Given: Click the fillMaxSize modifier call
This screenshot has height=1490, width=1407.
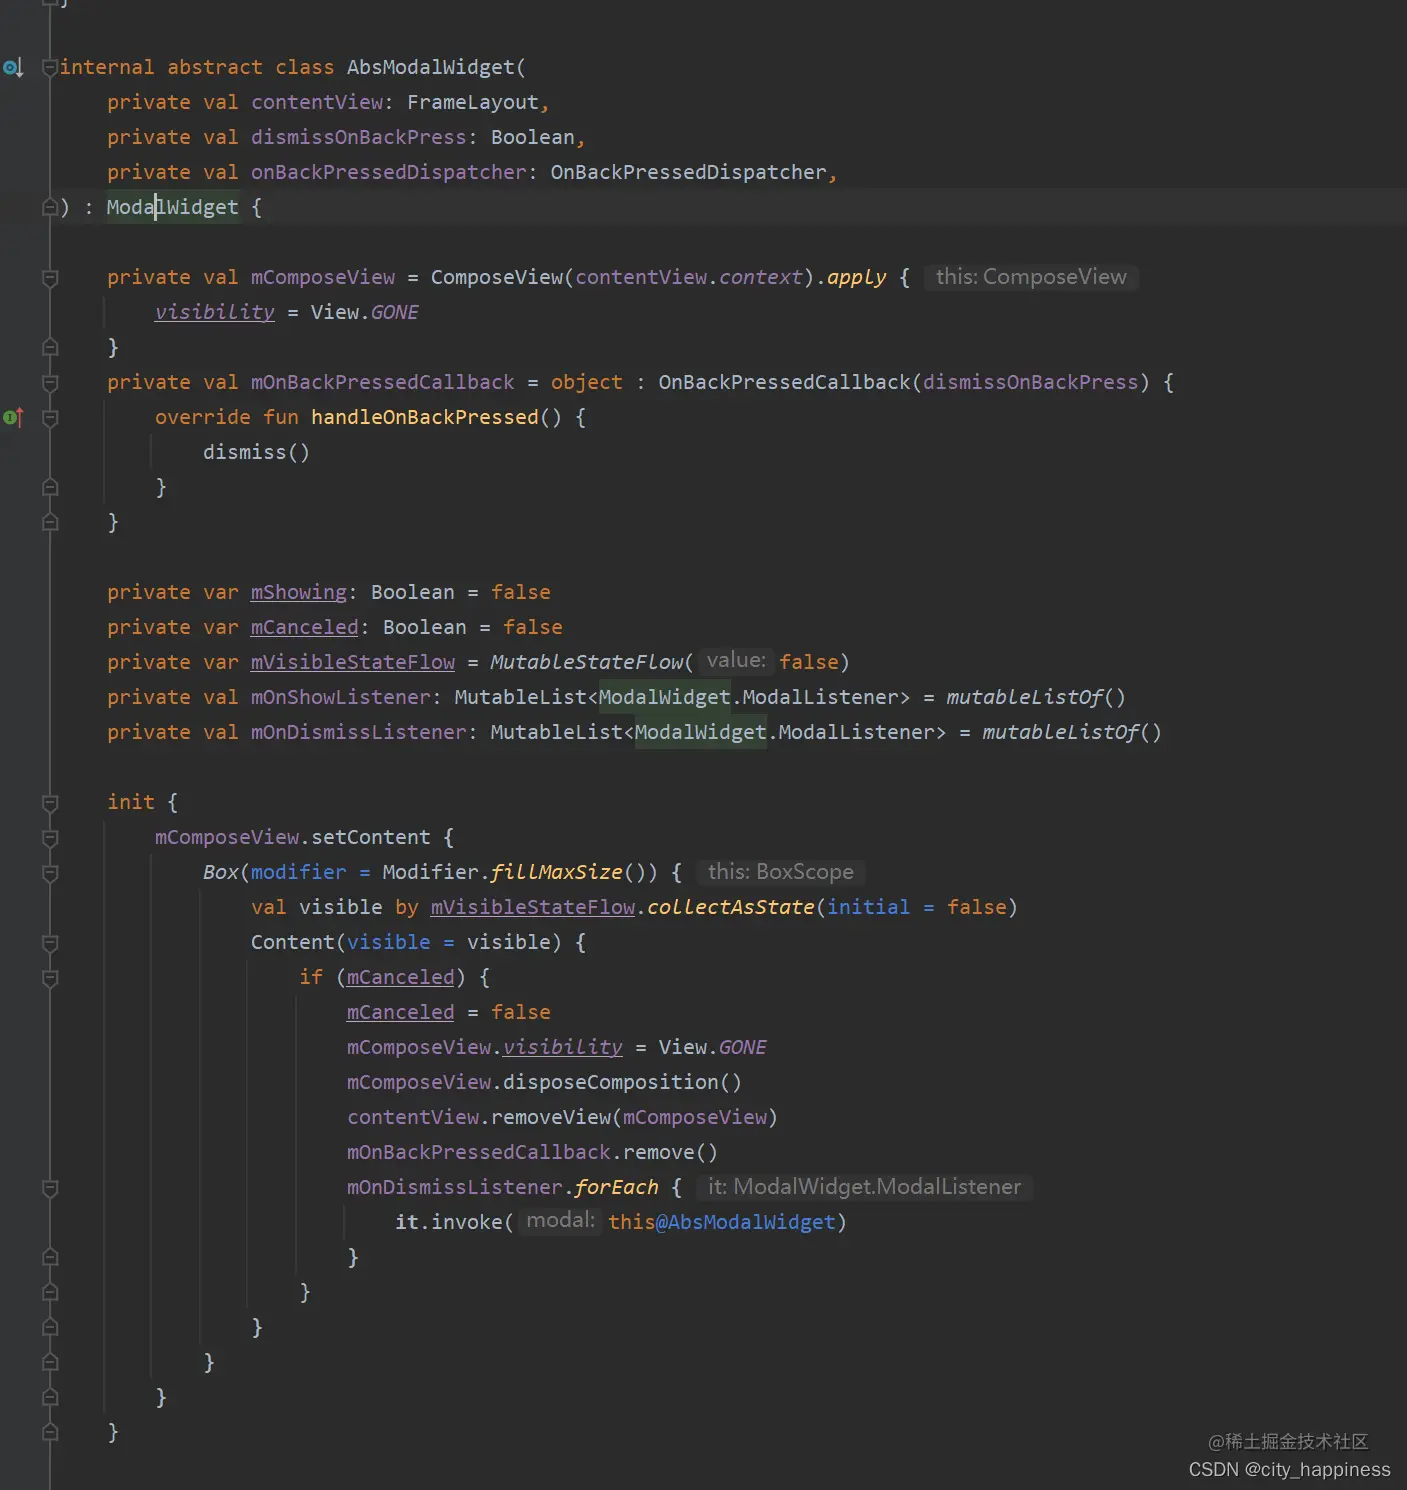Looking at the screenshot, I should [557, 872].
